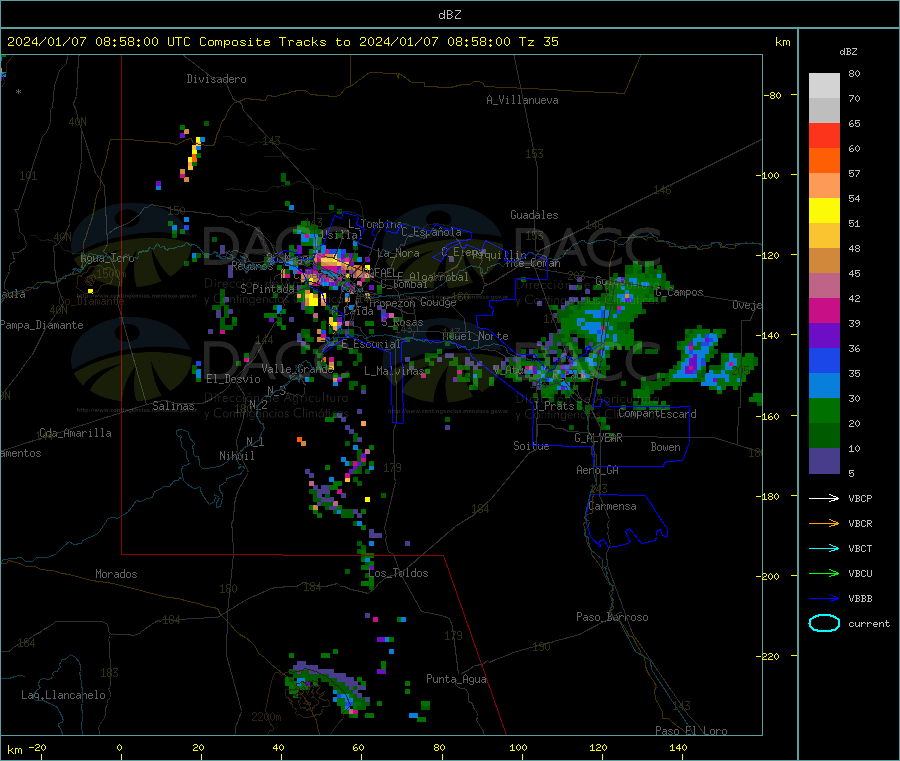Select the yellow 51 dBZ color swatch
This screenshot has height=761, width=900.
pyautogui.click(x=824, y=211)
